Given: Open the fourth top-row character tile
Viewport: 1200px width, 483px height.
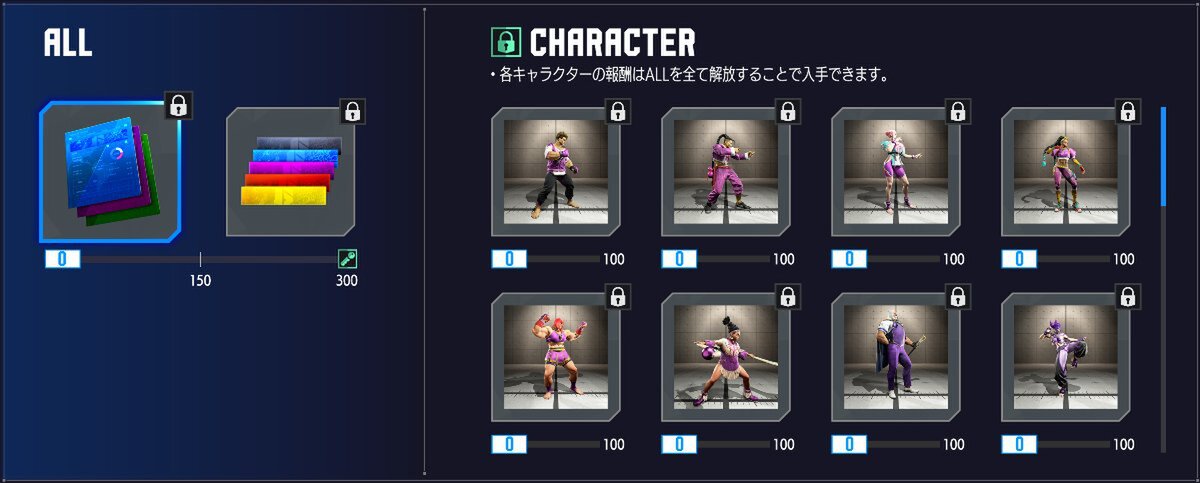Looking at the screenshot, I should [1067, 172].
